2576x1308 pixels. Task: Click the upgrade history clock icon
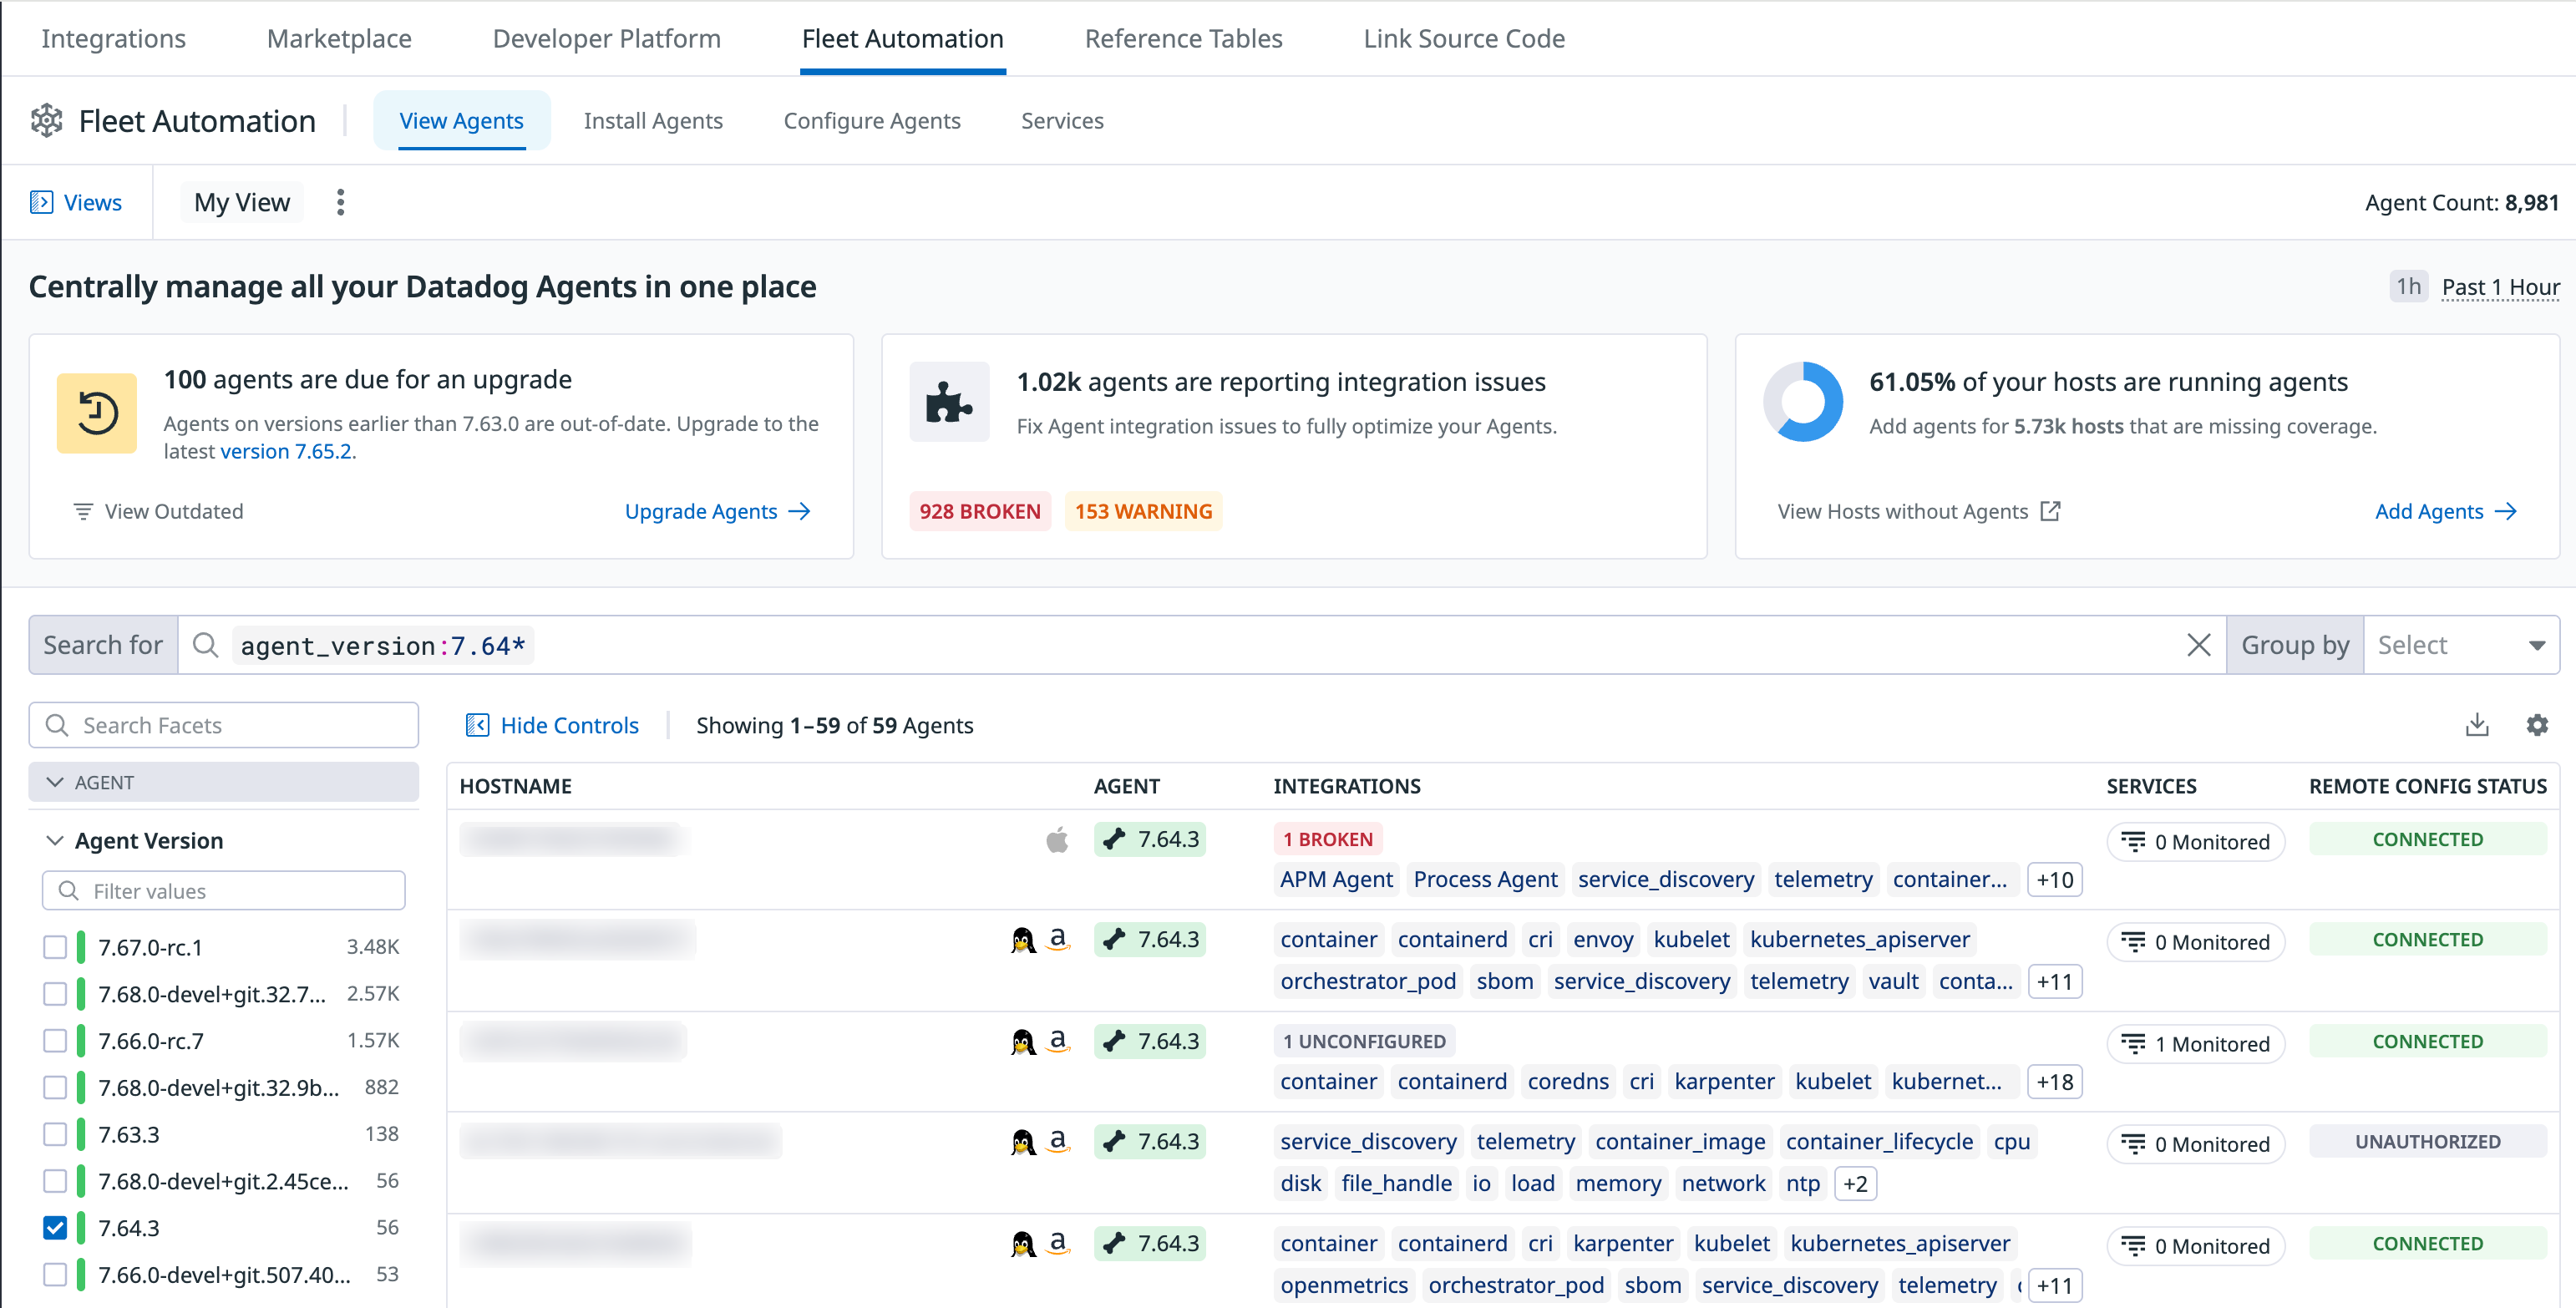[97, 413]
